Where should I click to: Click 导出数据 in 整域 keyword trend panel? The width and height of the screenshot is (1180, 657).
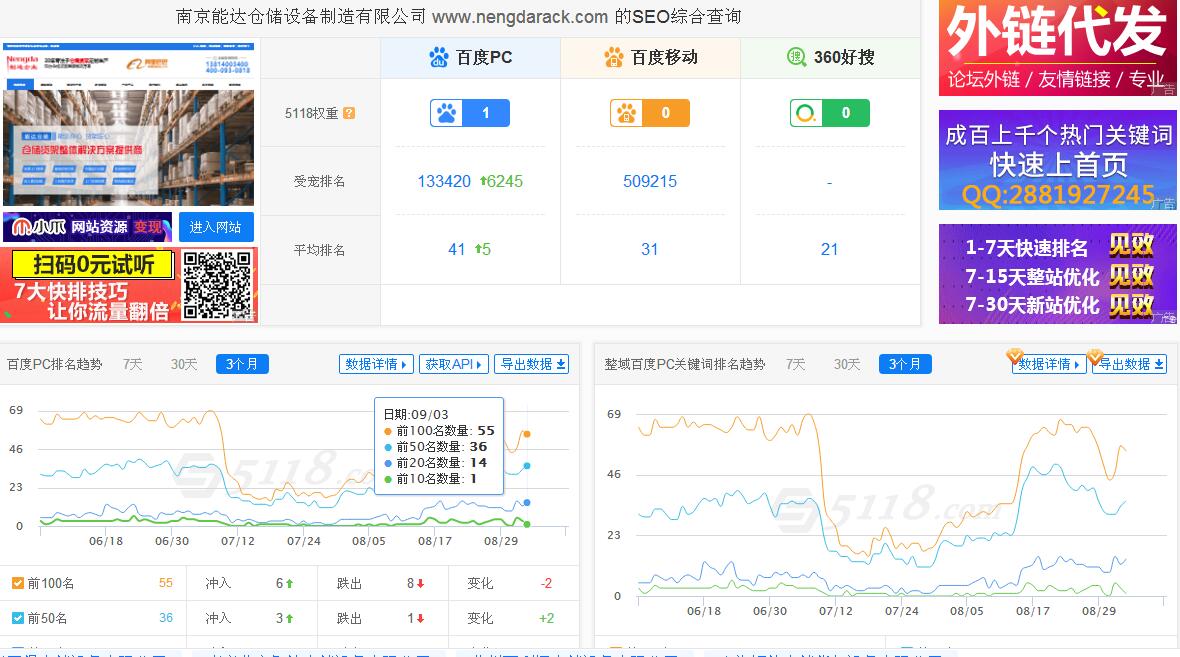(x=1130, y=364)
